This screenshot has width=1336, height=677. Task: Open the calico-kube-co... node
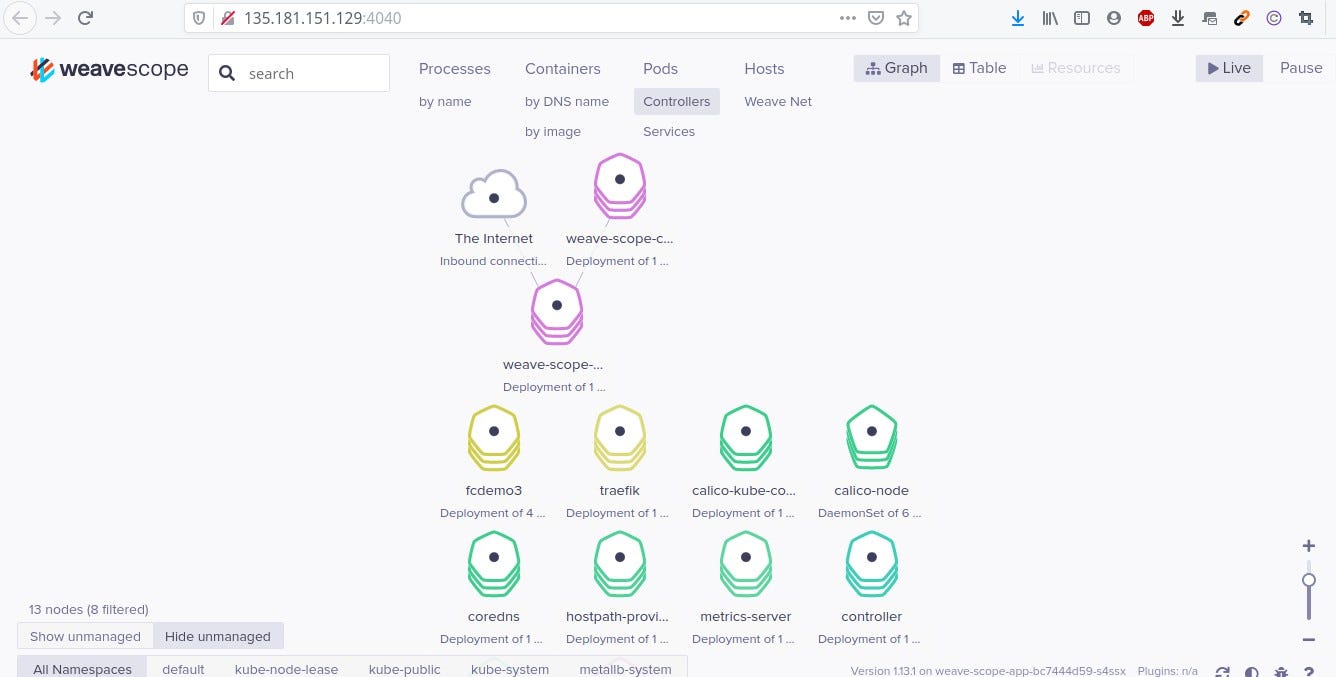coord(746,437)
